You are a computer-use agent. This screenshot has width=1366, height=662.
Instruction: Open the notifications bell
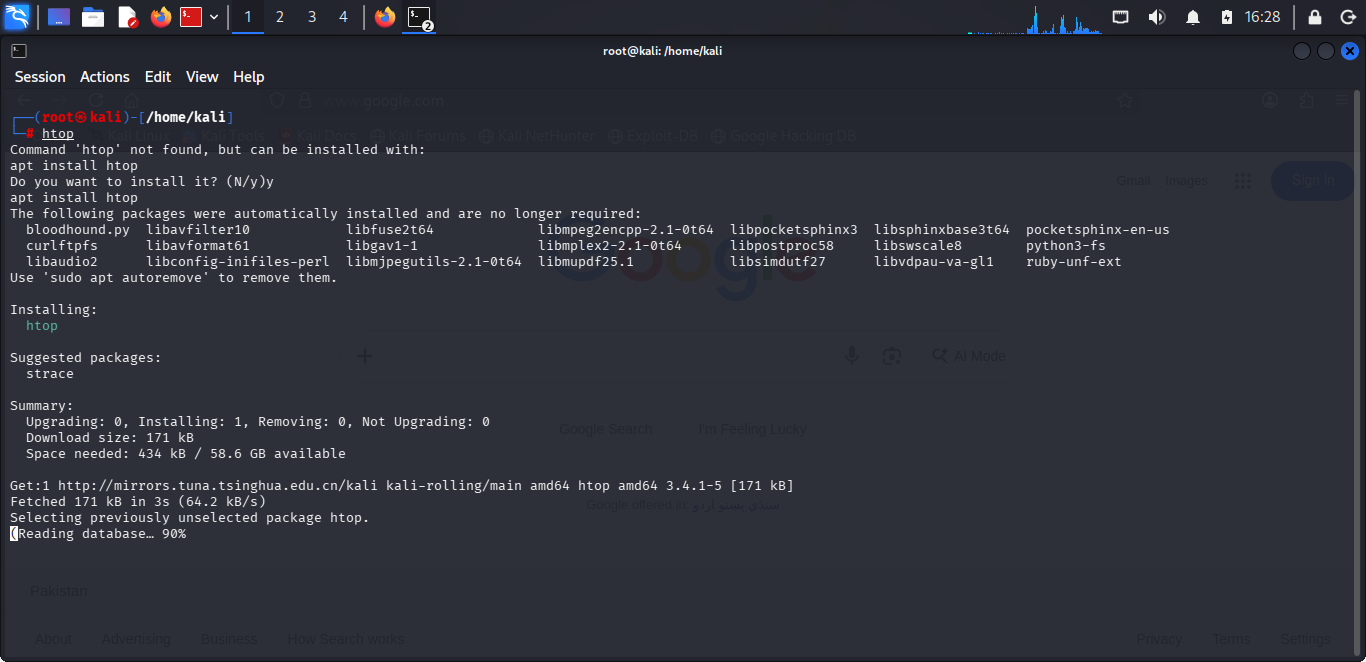click(1193, 17)
